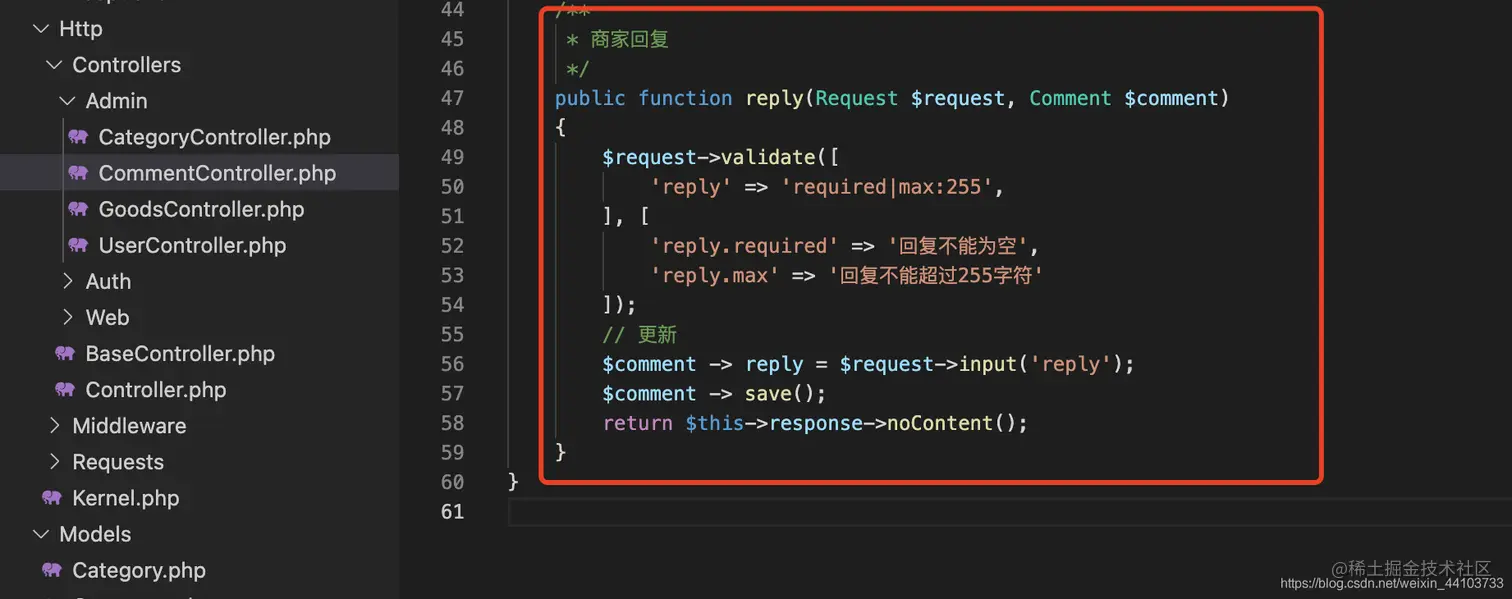1512x599 pixels.
Task: Click 'input' method on line 56
Action: (987, 364)
